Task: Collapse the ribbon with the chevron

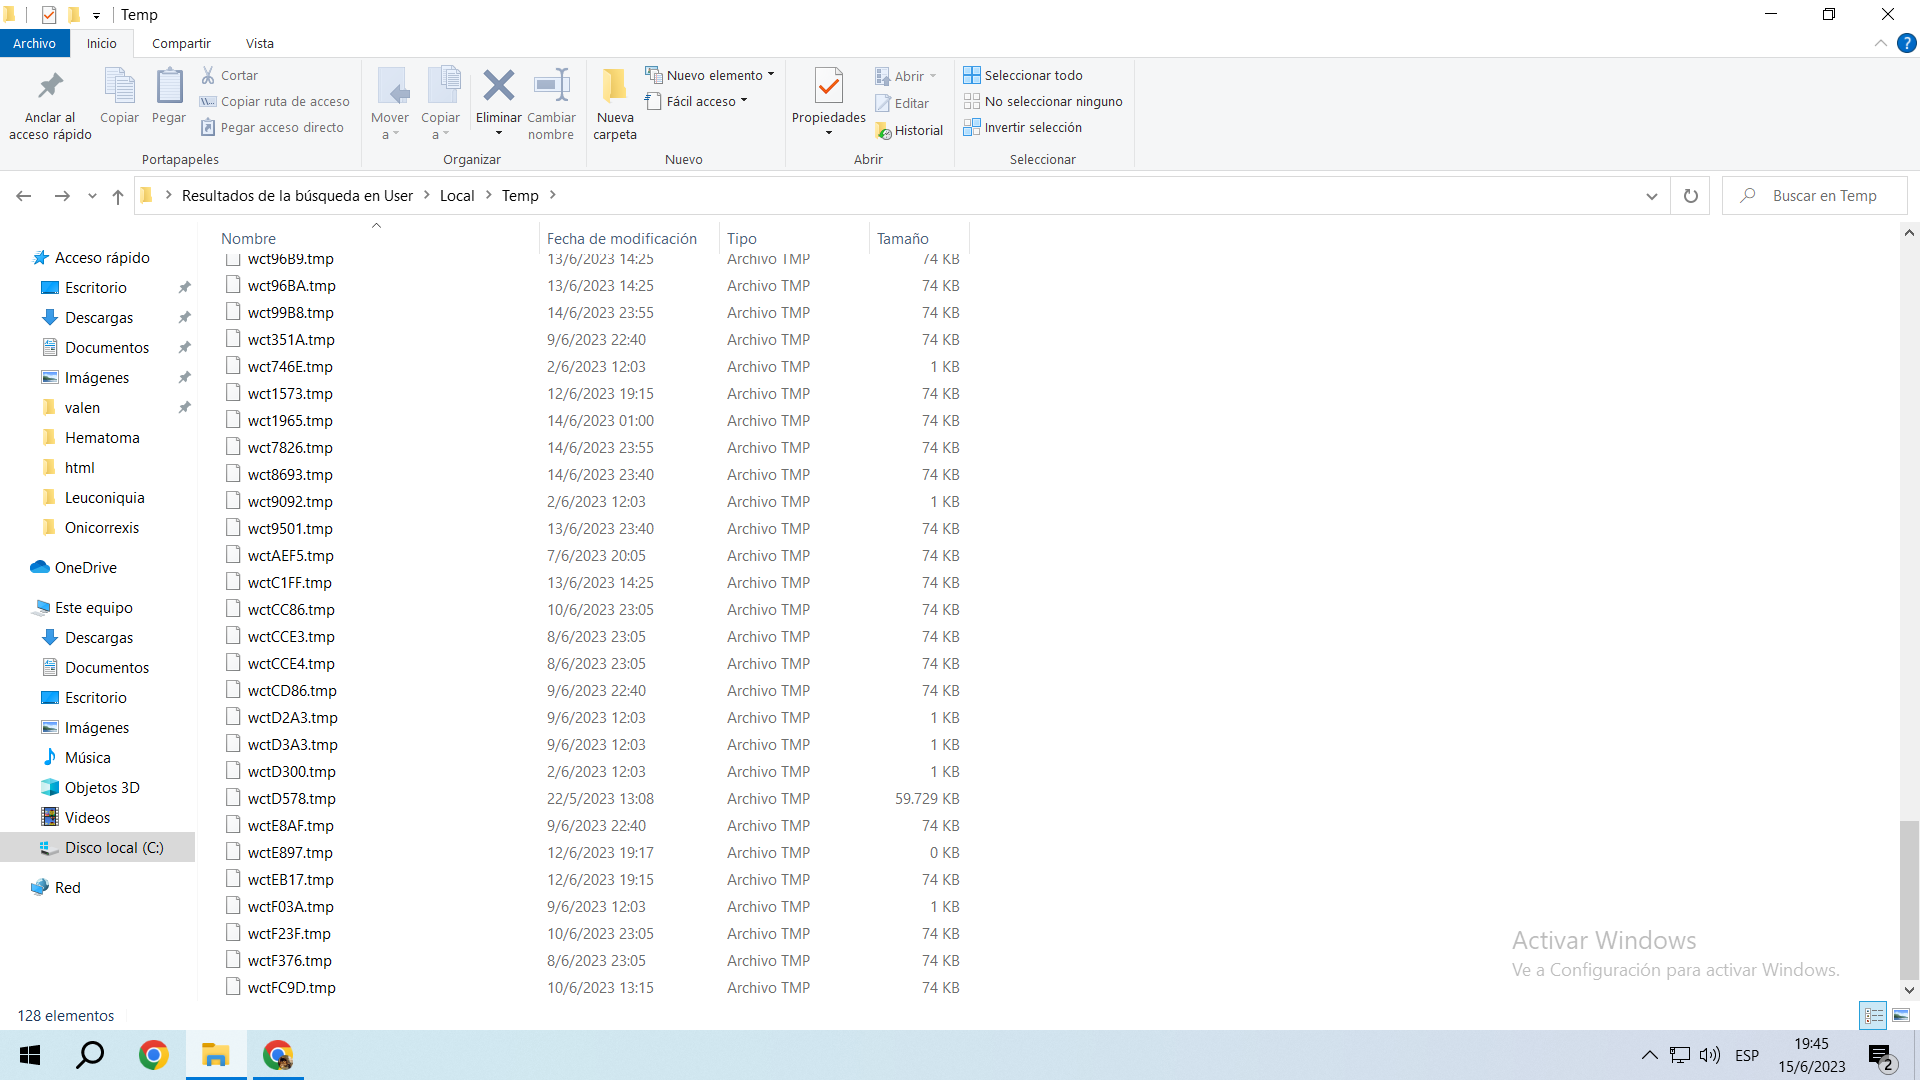Action: click(1880, 43)
